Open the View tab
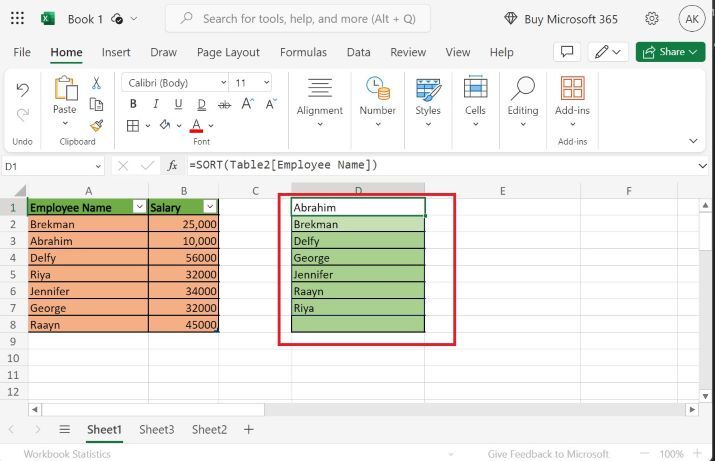The height and width of the screenshot is (461, 715). point(458,52)
